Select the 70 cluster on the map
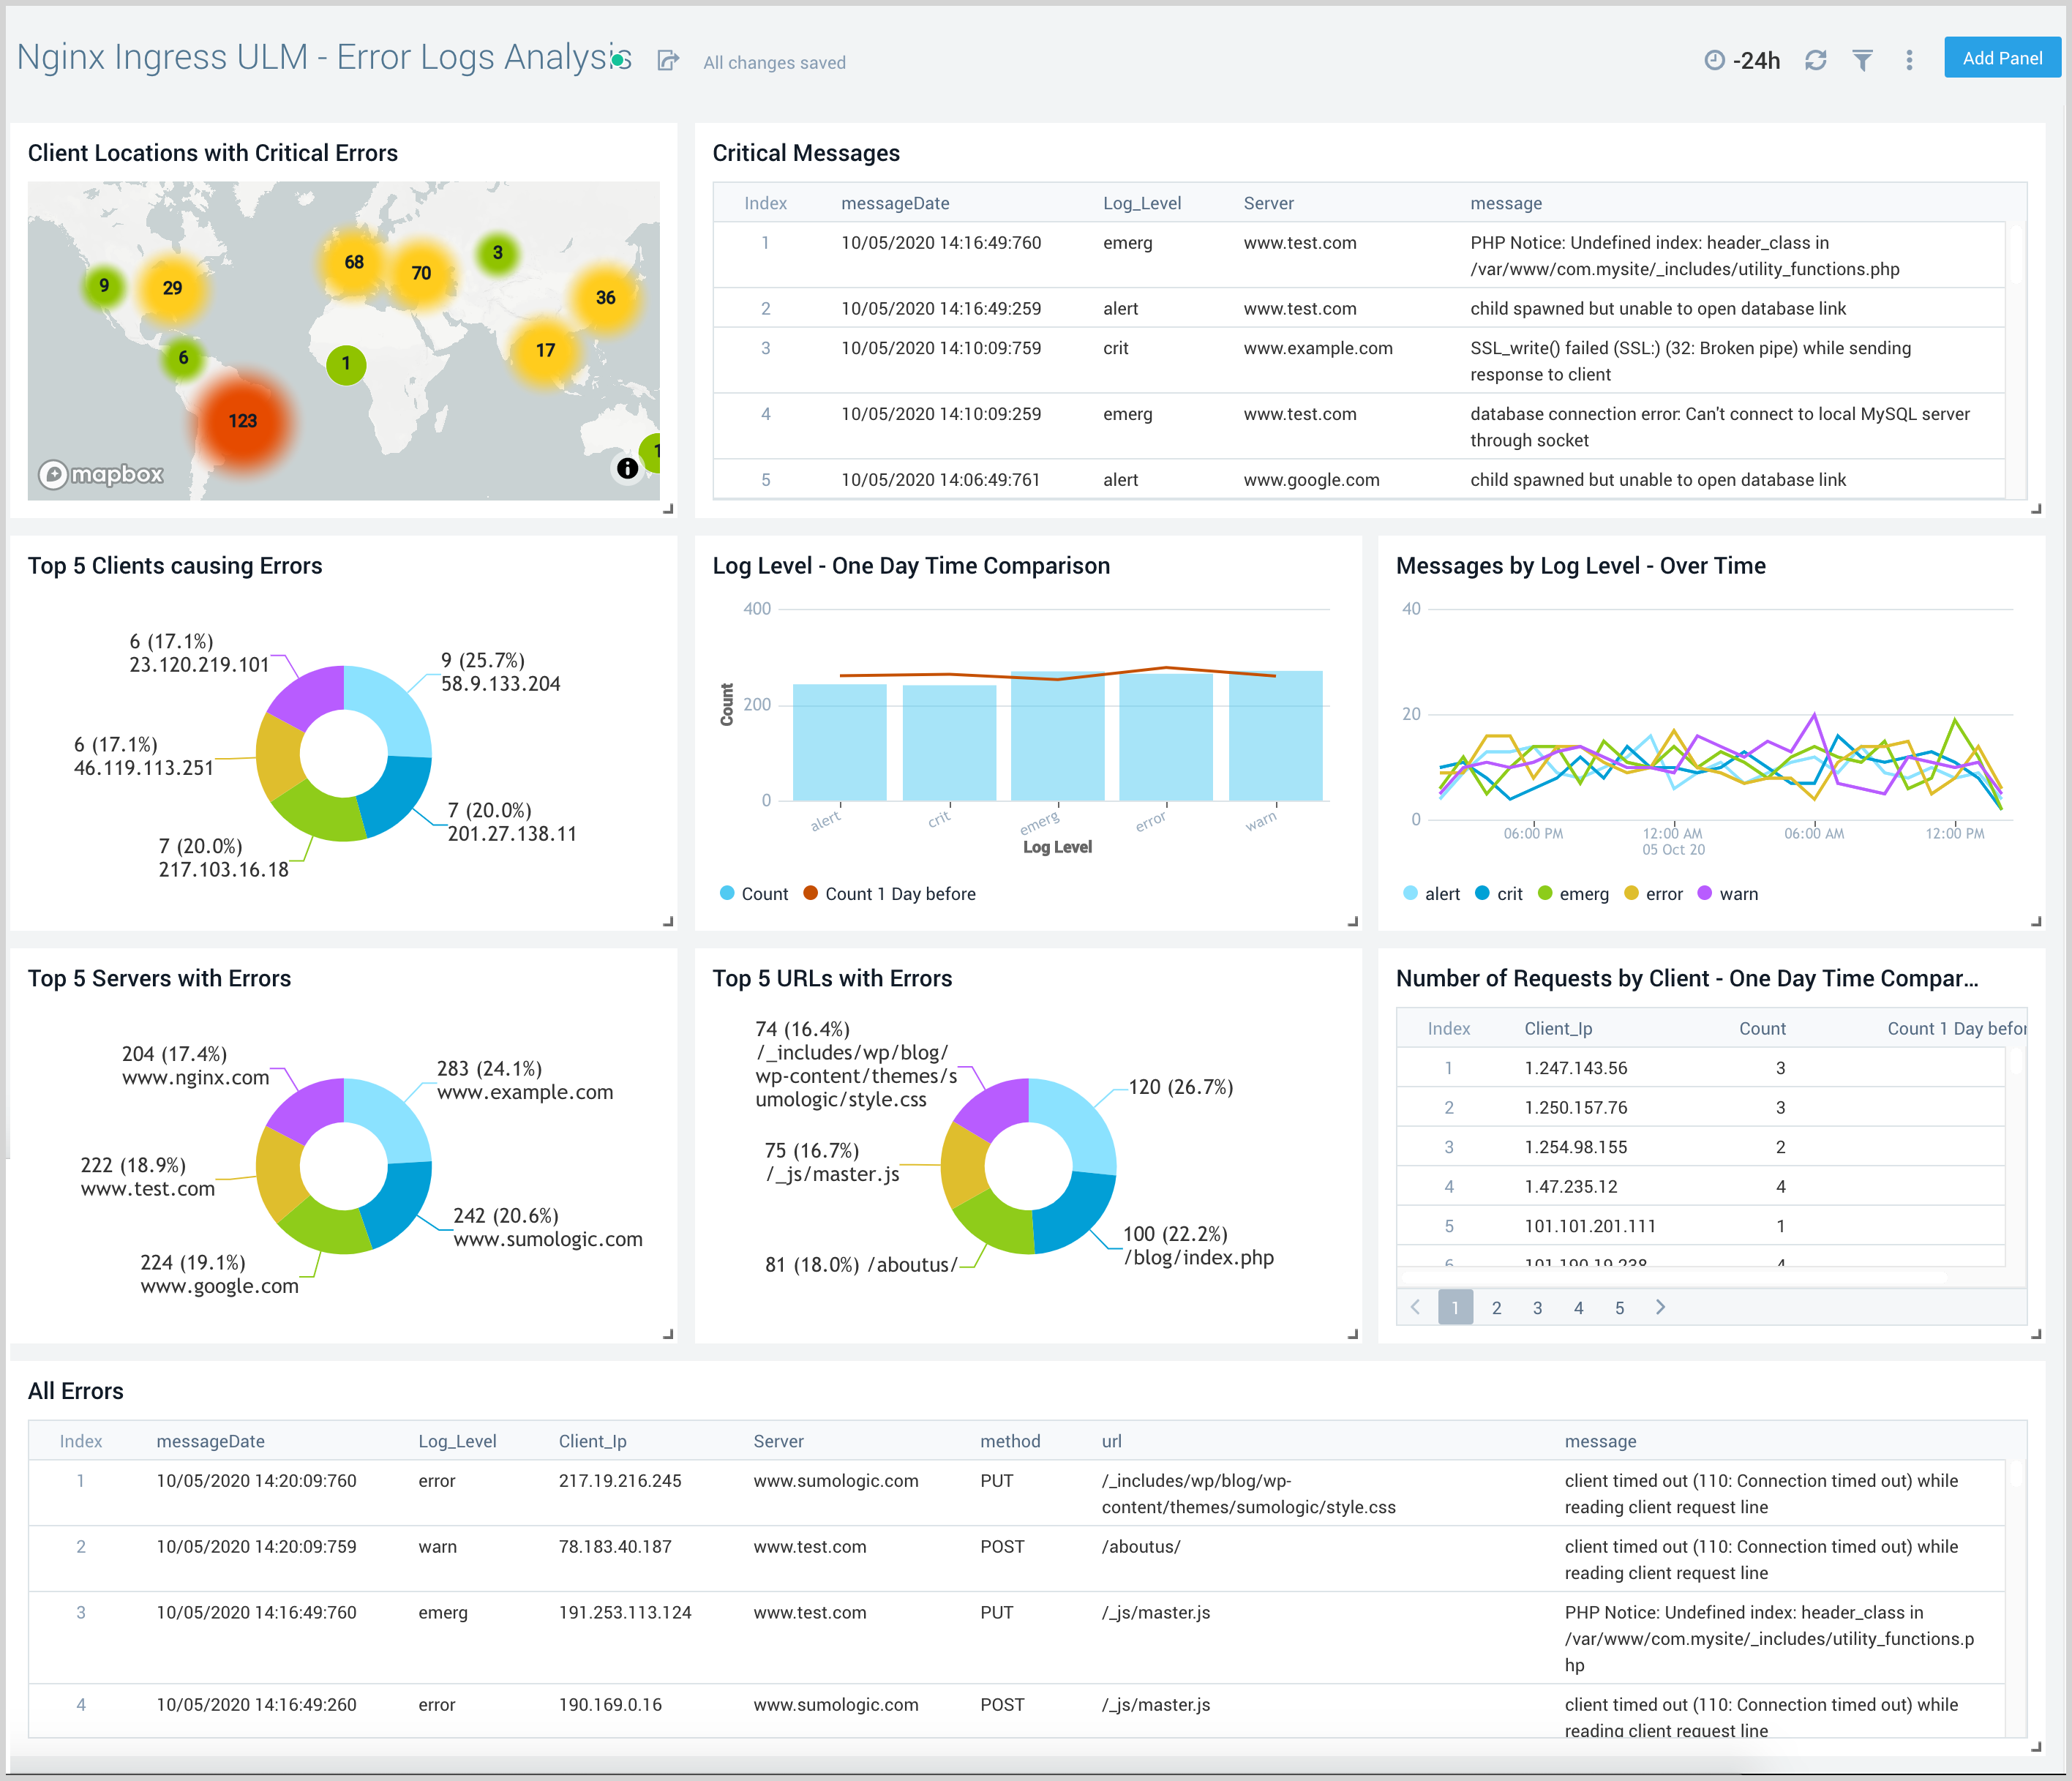The width and height of the screenshot is (2072, 1781). (421, 273)
